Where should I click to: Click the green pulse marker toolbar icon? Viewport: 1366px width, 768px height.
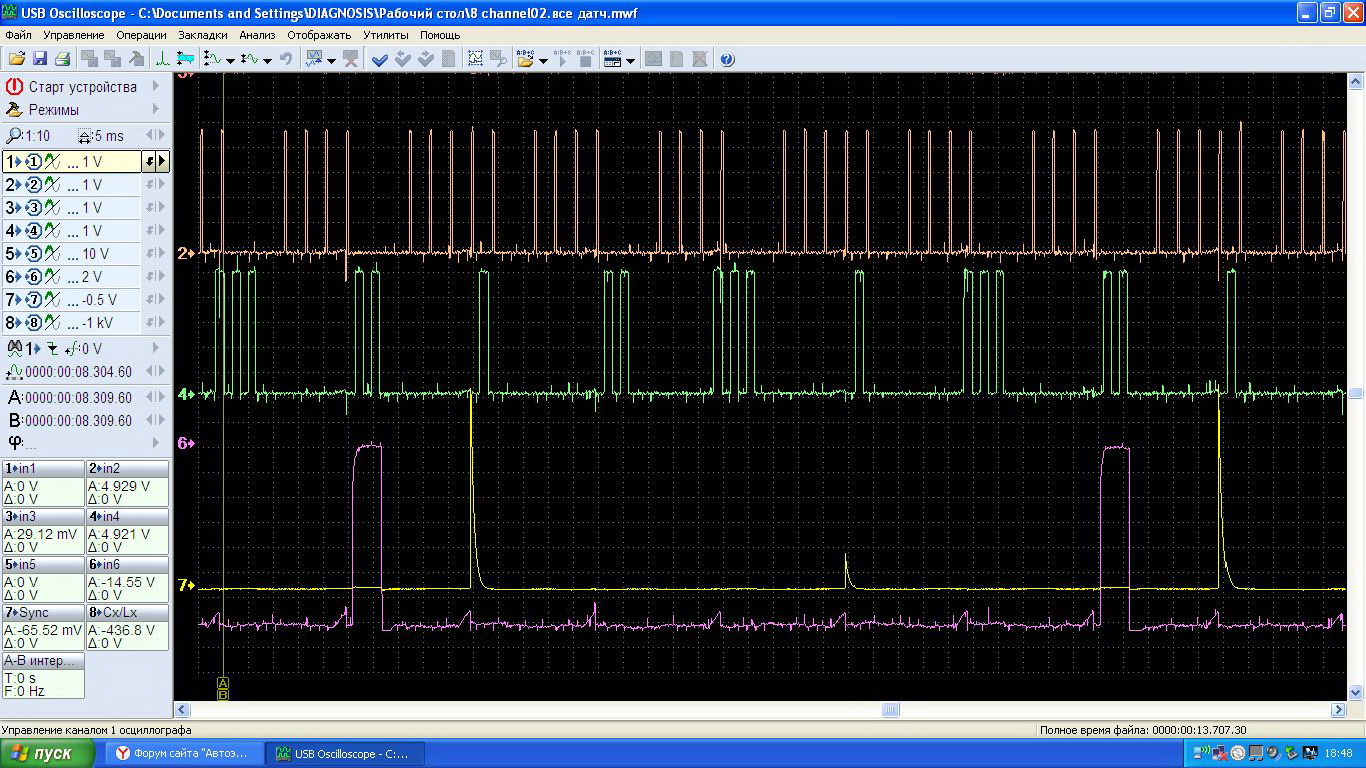coord(163,59)
